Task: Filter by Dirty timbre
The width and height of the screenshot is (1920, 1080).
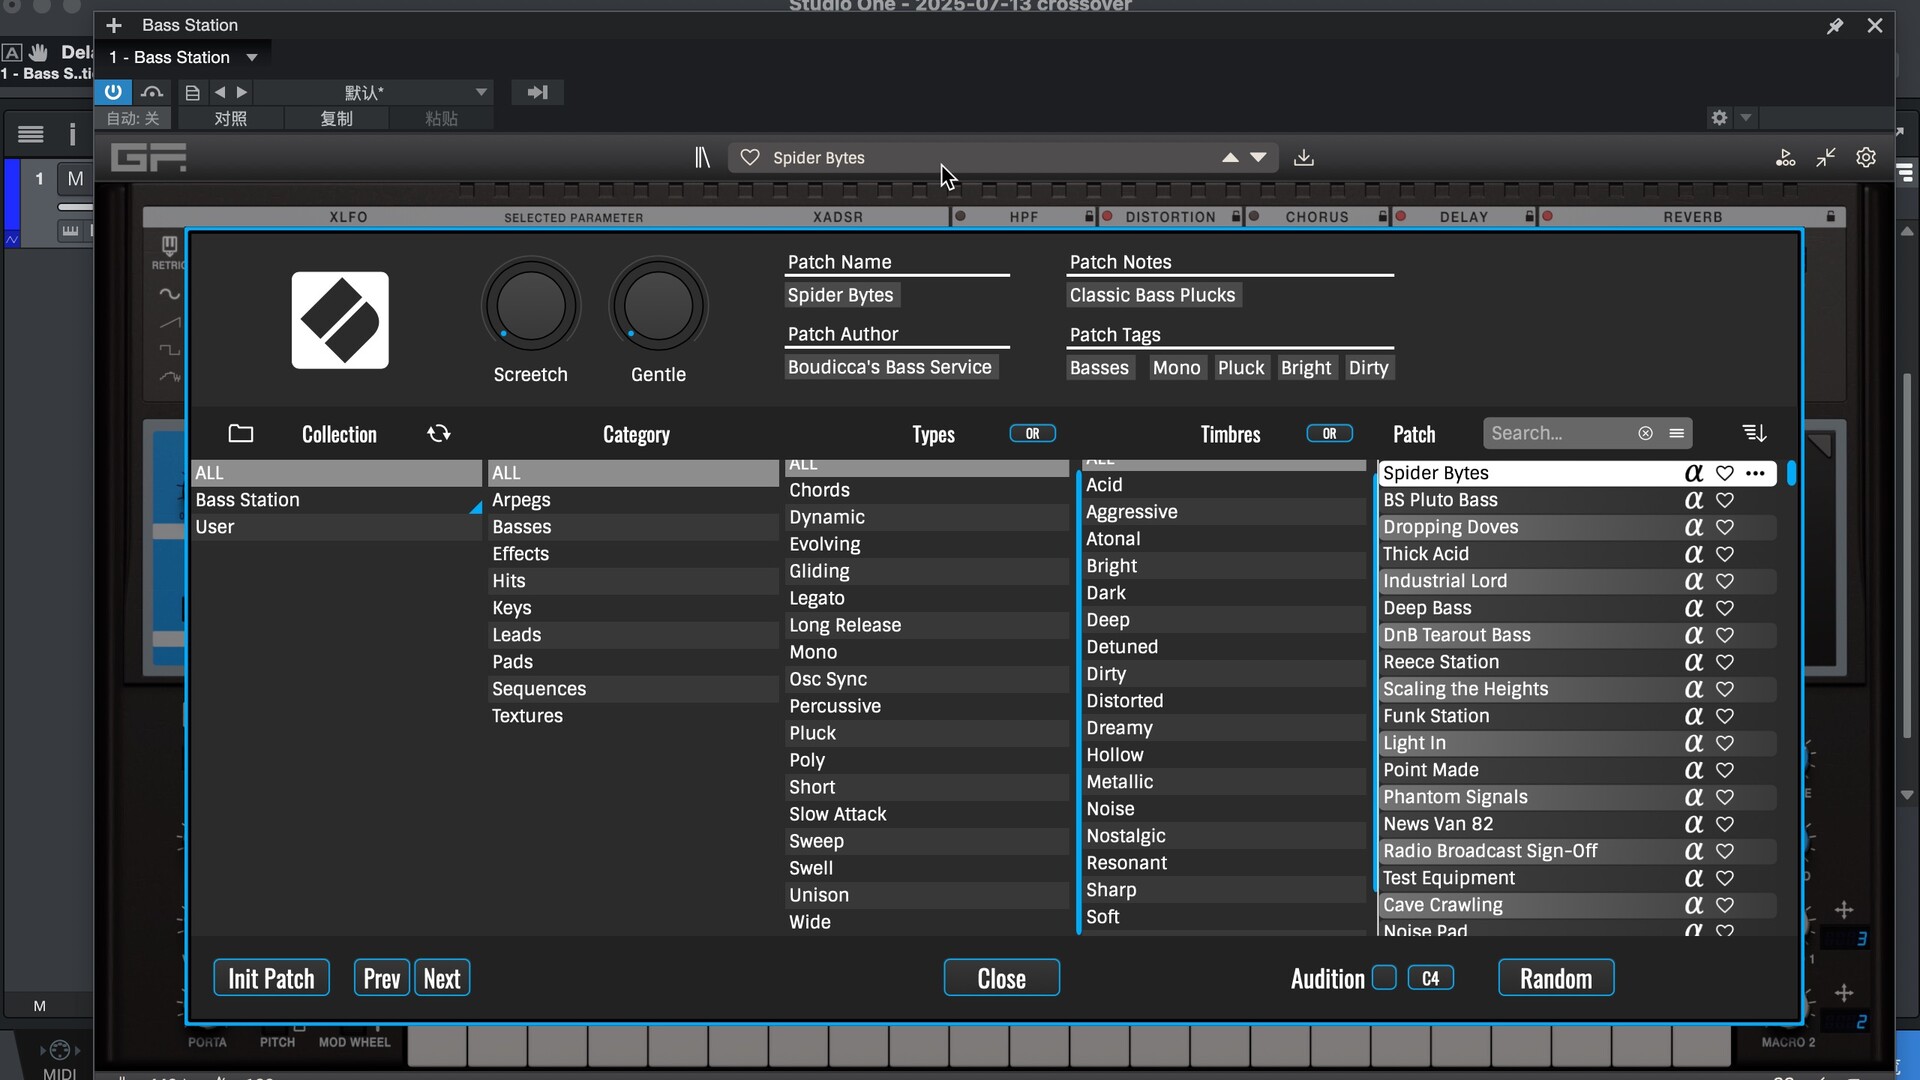Action: coord(1224,674)
